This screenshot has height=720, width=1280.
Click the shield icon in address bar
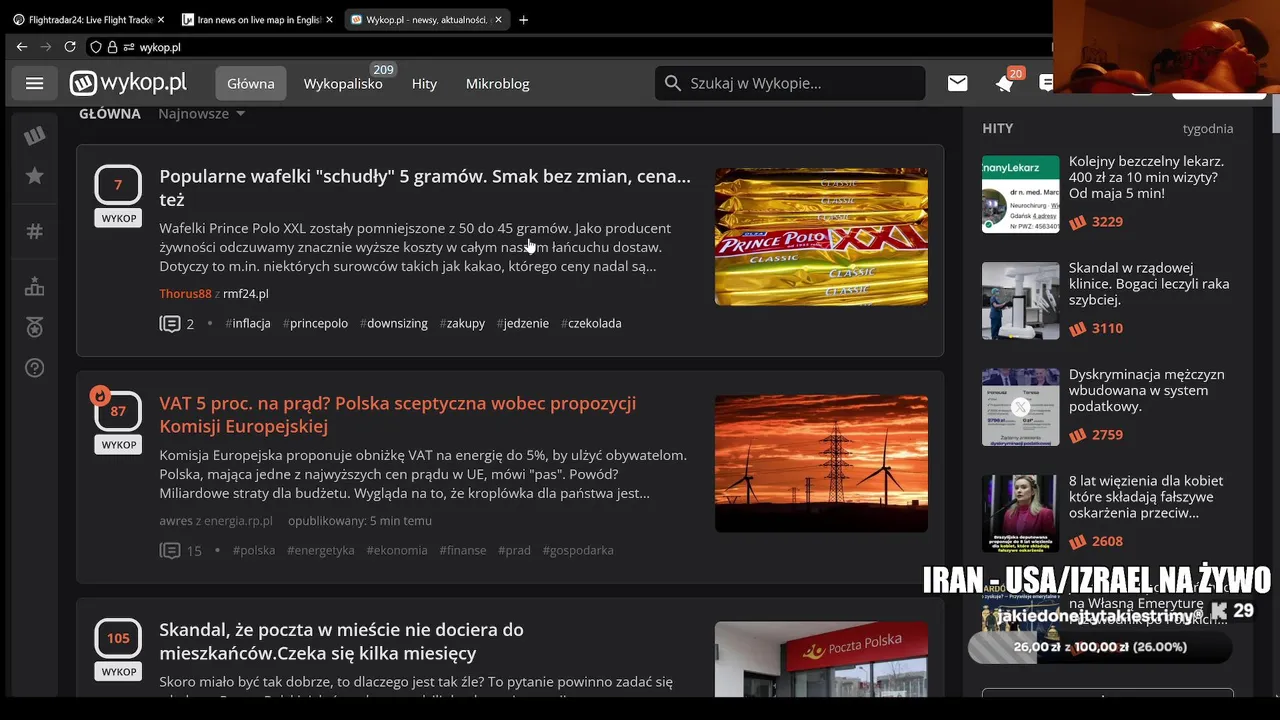pyautogui.click(x=96, y=47)
